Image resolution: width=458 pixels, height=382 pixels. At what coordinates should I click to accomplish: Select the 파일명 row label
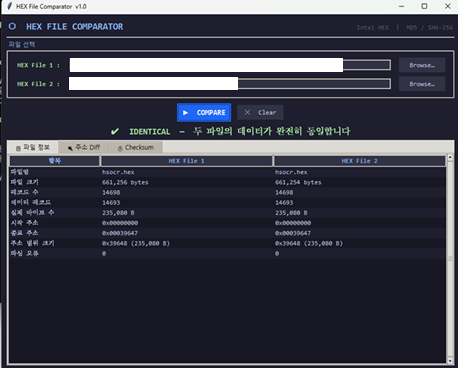click(20, 172)
